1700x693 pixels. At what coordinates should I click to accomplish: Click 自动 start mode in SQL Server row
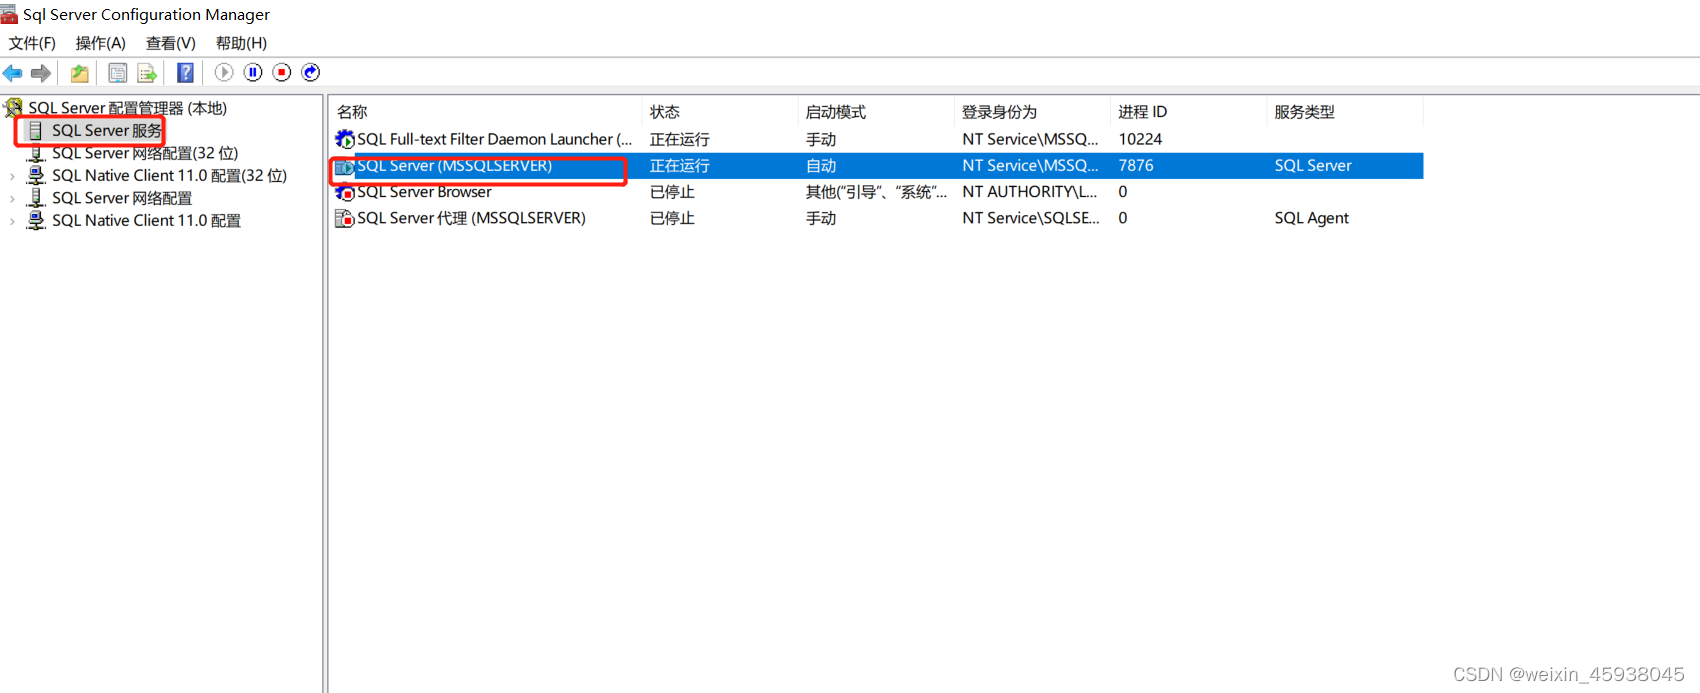(x=821, y=166)
